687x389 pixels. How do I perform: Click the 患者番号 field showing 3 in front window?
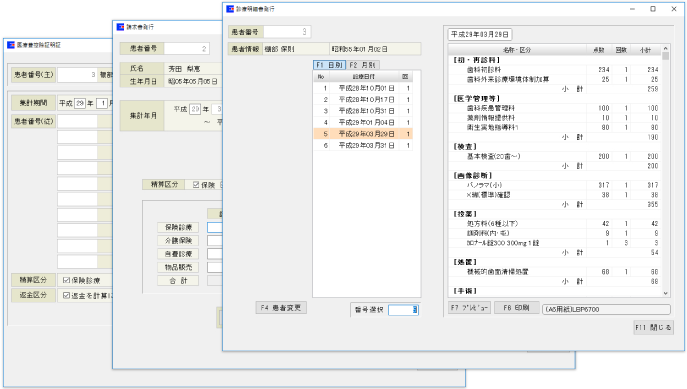point(287,32)
